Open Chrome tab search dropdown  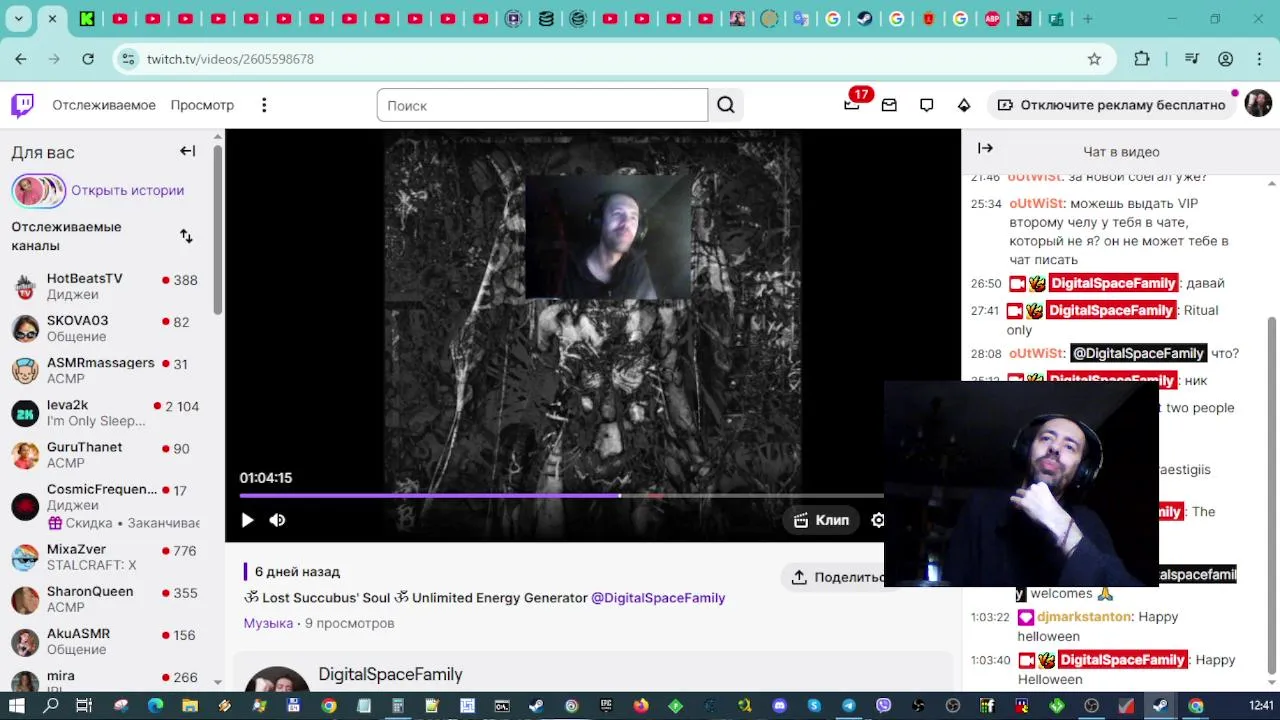[18, 18]
